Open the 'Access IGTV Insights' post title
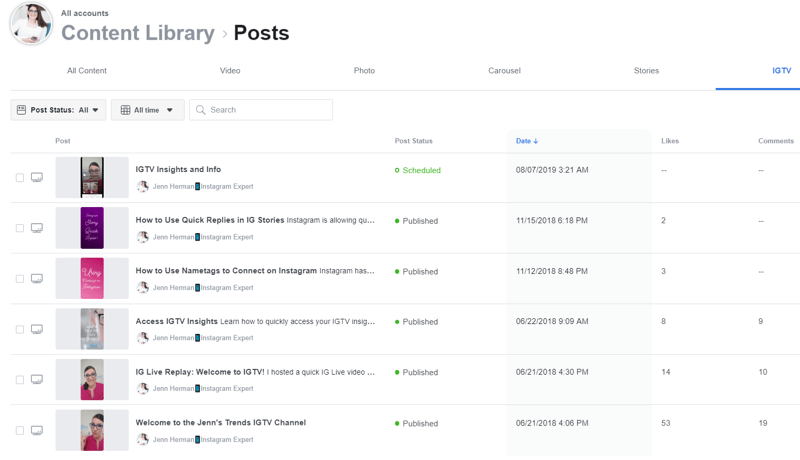Image resolution: width=800 pixels, height=460 pixels. pyautogui.click(x=177, y=321)
